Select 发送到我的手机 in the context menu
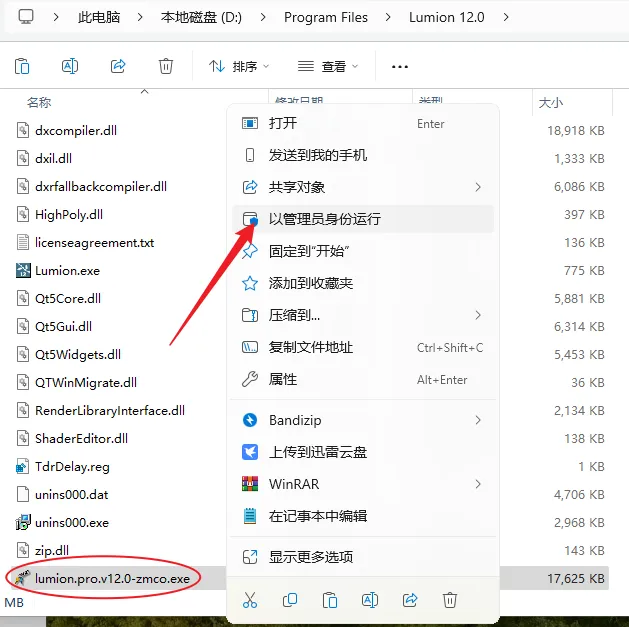 point(363,155)
